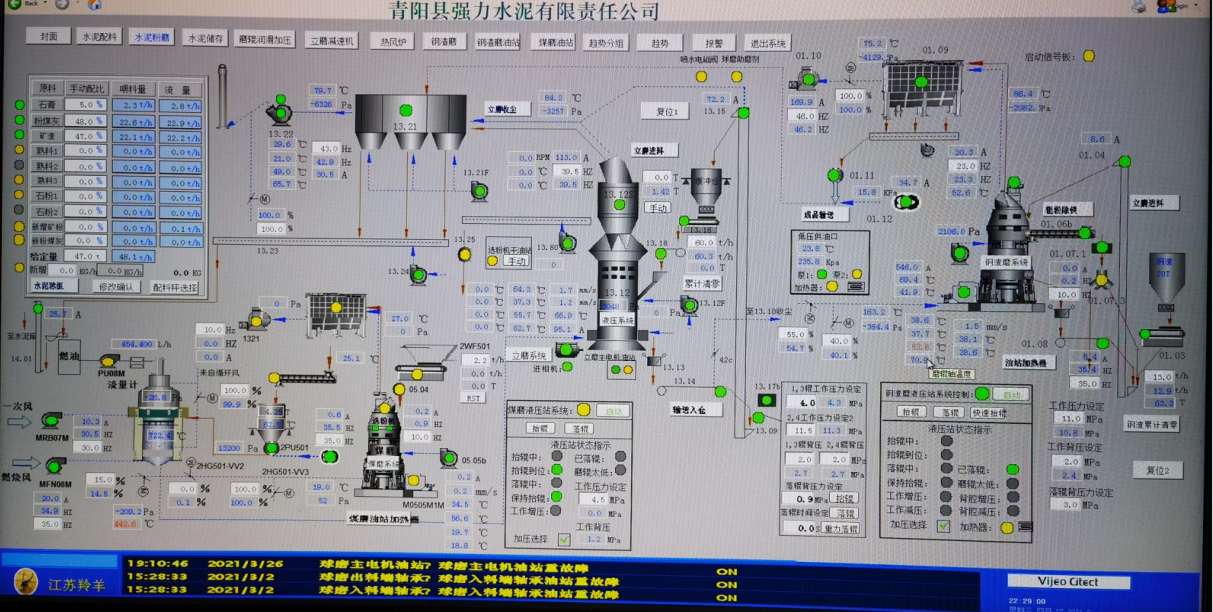Select the MRB07M primary air fan
The height and width of the screenshot is (612, 1213).
pyautogui.click(x=52, y=421)
